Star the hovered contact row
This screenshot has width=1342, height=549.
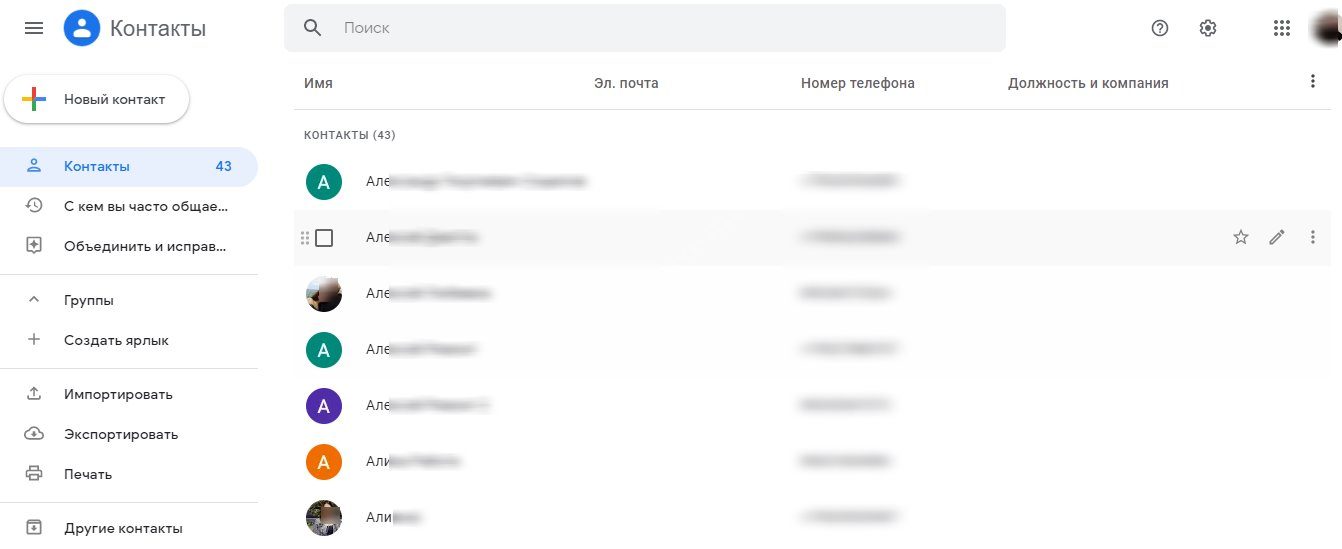pos(1241,237)
